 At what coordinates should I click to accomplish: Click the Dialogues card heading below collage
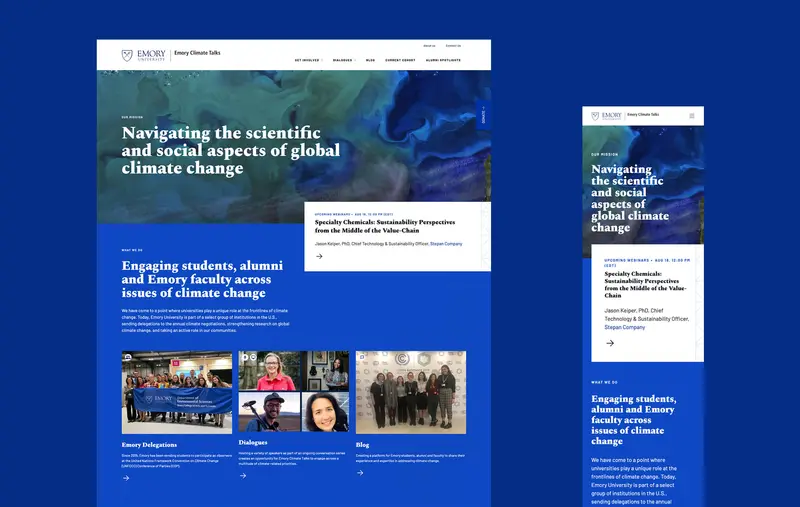click(253, 442)
